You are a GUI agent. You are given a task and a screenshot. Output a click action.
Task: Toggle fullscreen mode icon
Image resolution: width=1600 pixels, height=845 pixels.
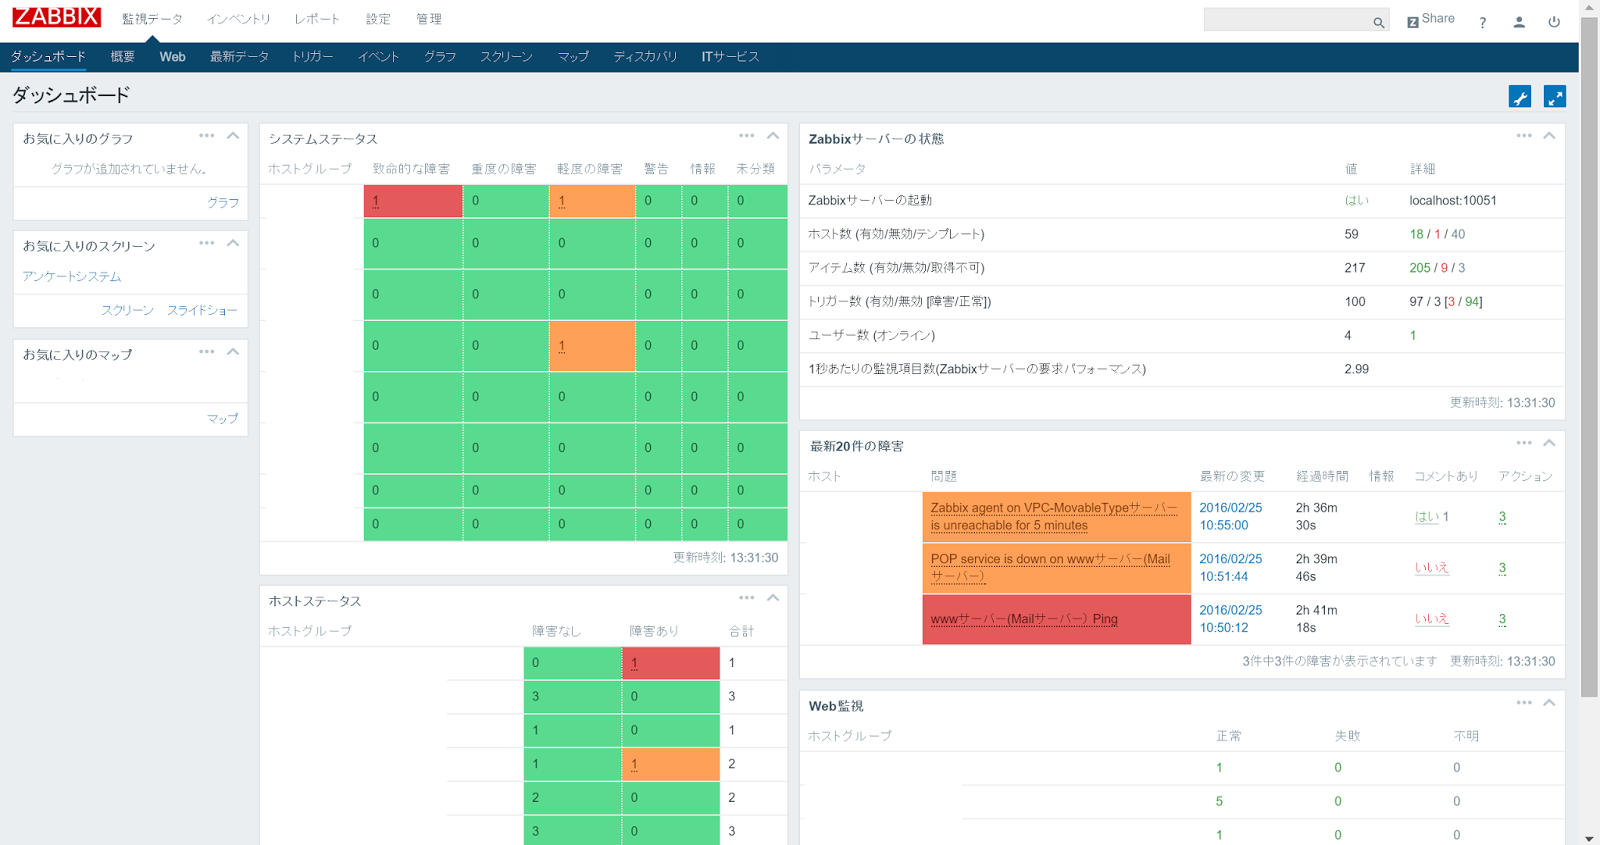pos(1555,97)
